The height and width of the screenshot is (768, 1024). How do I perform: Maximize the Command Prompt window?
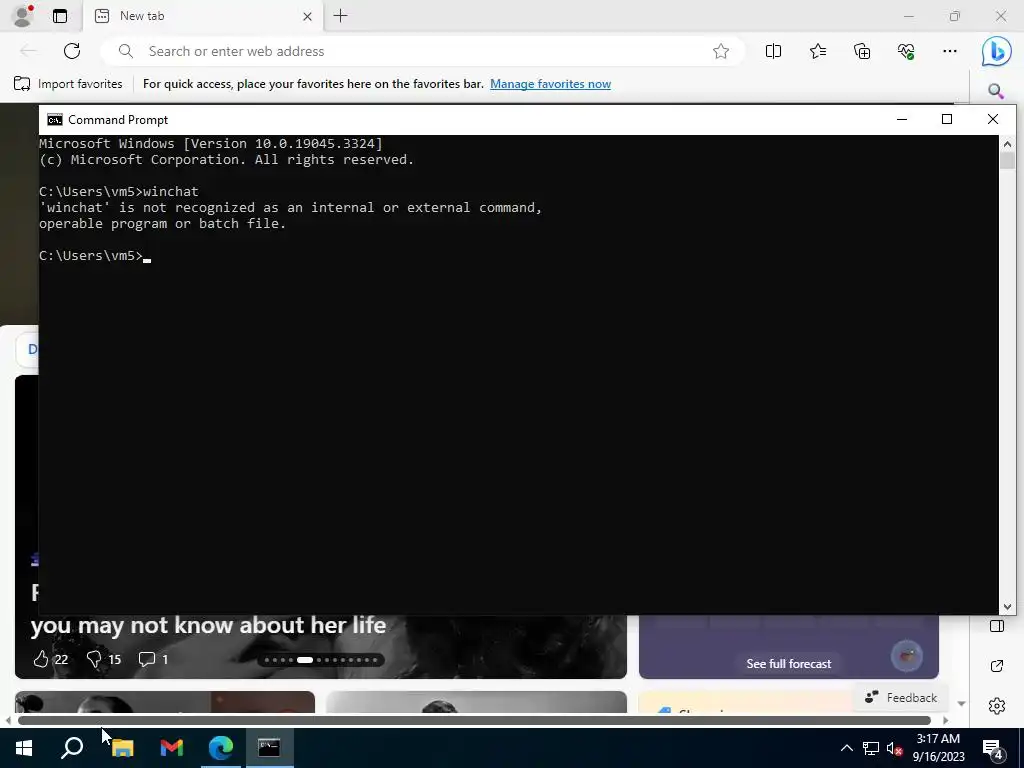(947, 119)
